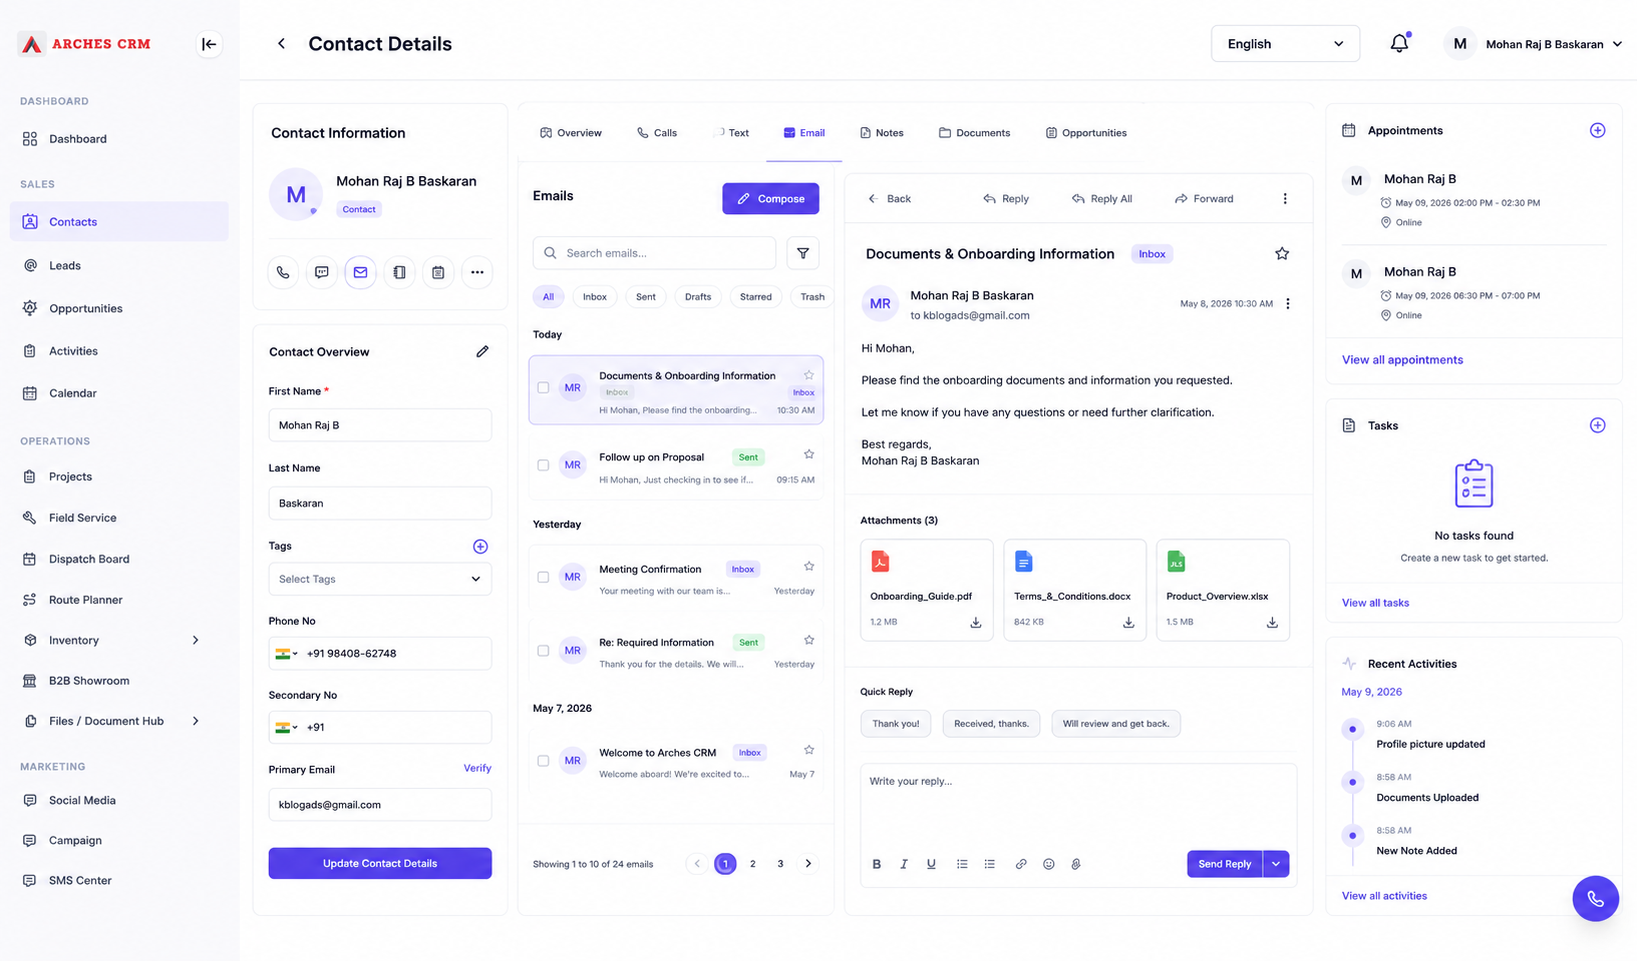Check the Follow up on Proposal checkbox
The image size is (1637, 961).
tap(543, 465)
